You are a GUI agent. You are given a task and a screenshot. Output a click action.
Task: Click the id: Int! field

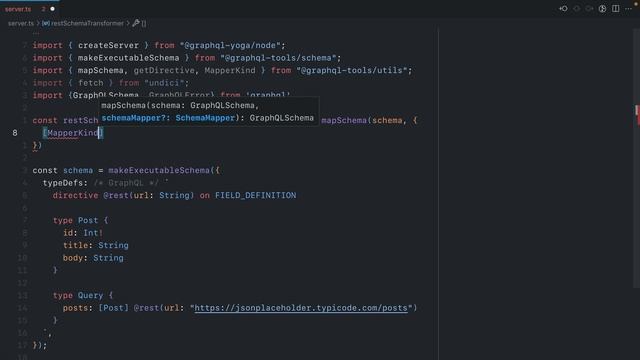pos(83,233)
